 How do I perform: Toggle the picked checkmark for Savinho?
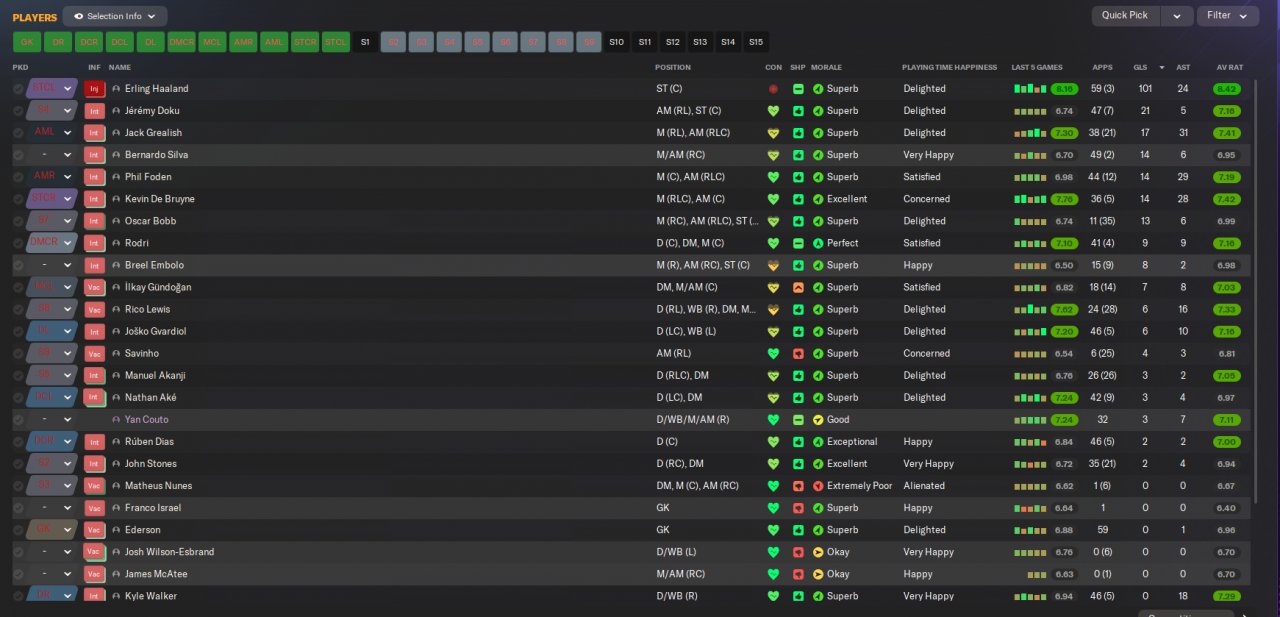[x=18, y=353]
